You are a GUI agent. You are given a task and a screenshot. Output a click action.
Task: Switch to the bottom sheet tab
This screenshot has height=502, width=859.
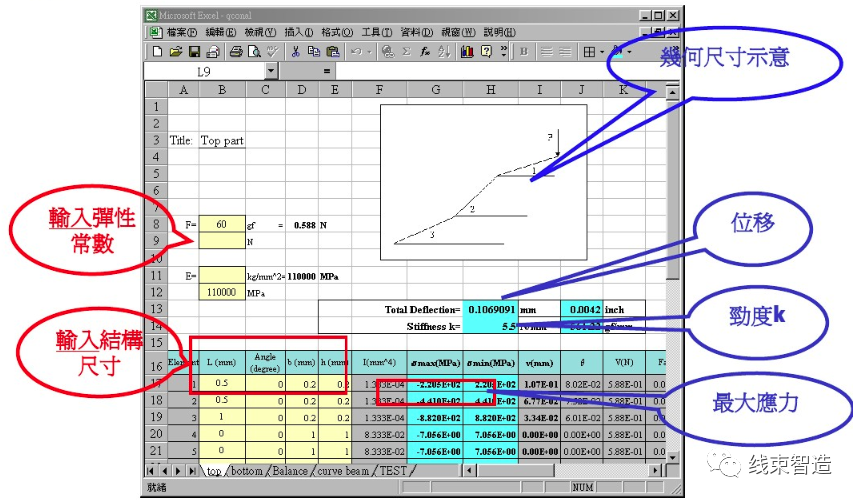(247, 471)
